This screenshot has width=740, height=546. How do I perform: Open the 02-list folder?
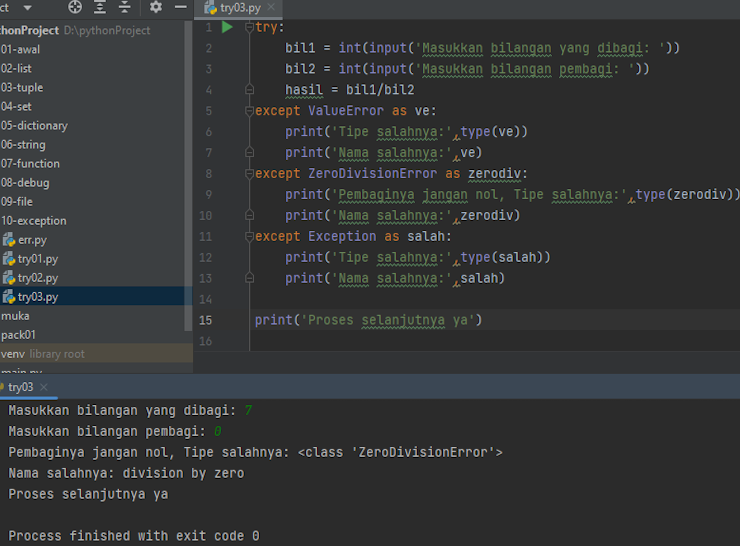pyautogui.click(x=16, y=68)
